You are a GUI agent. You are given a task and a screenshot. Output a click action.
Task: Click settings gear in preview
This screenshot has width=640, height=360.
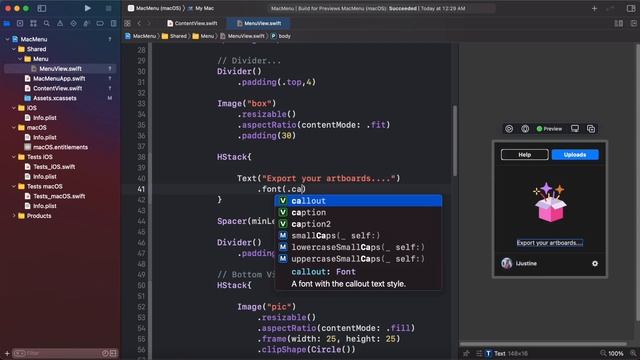(595, 263)
